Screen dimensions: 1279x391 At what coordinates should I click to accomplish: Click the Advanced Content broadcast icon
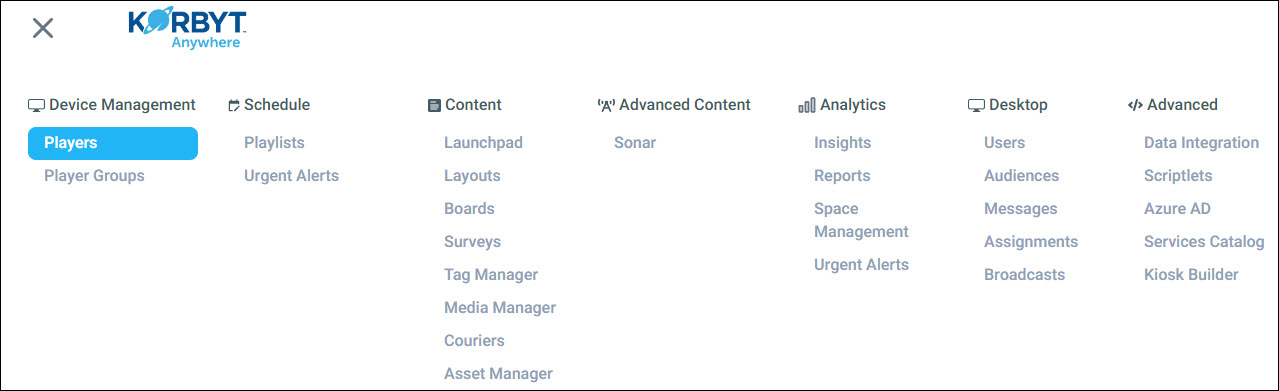click(x=605, y=105)
